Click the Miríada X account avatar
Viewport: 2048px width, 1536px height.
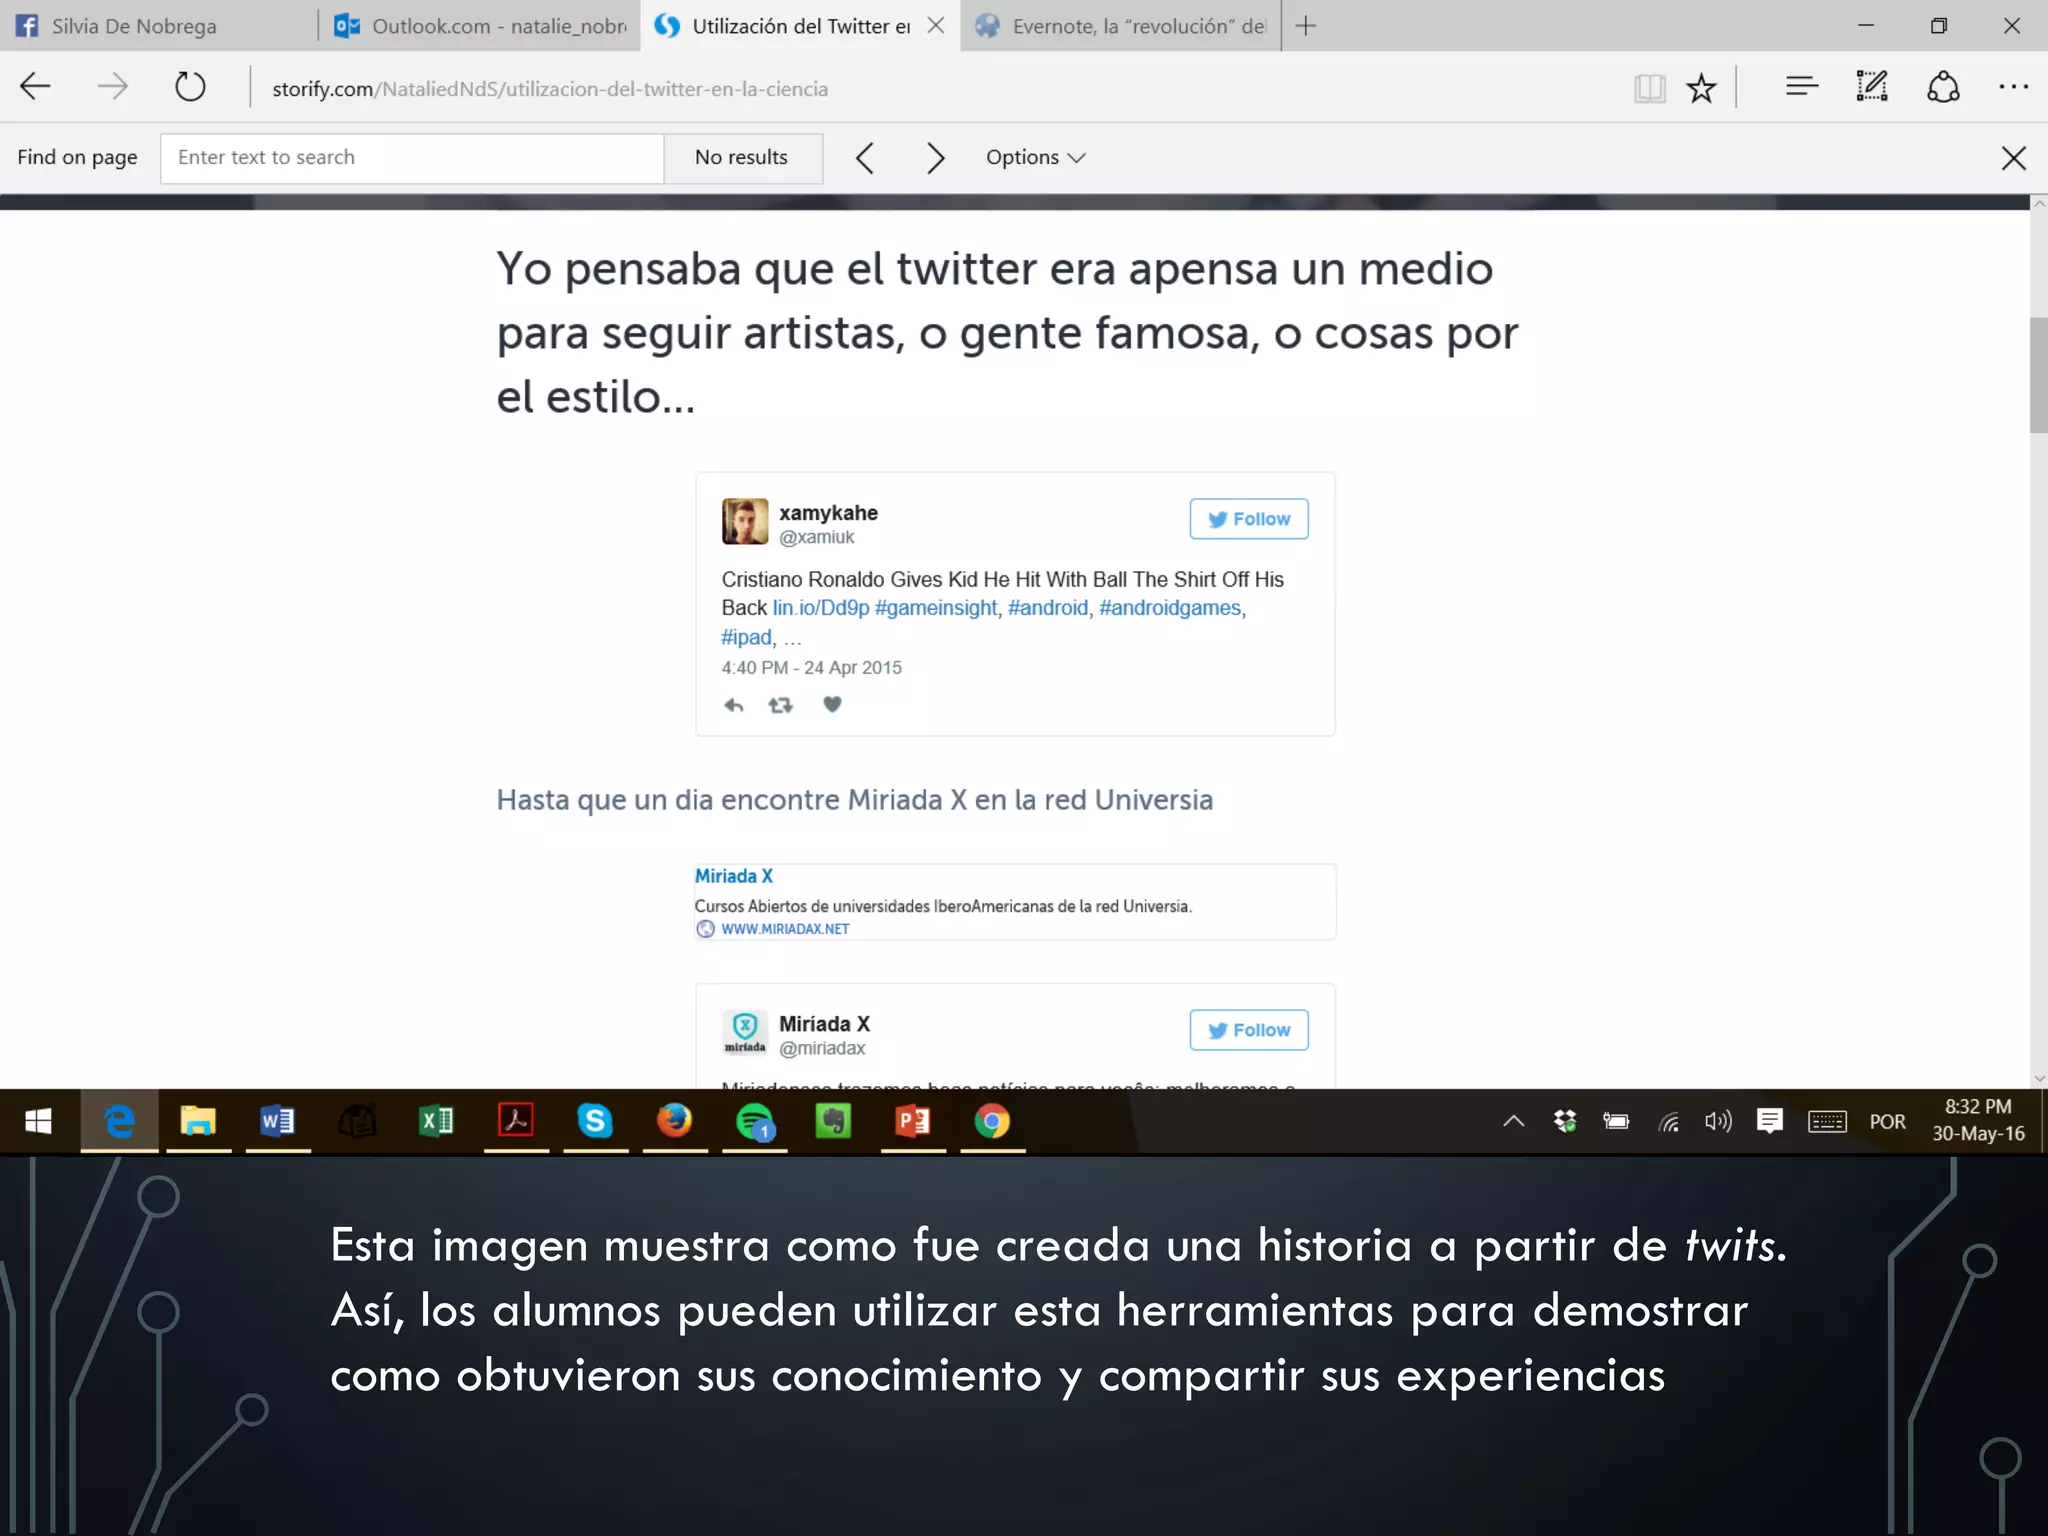[x=745, y=1032]
